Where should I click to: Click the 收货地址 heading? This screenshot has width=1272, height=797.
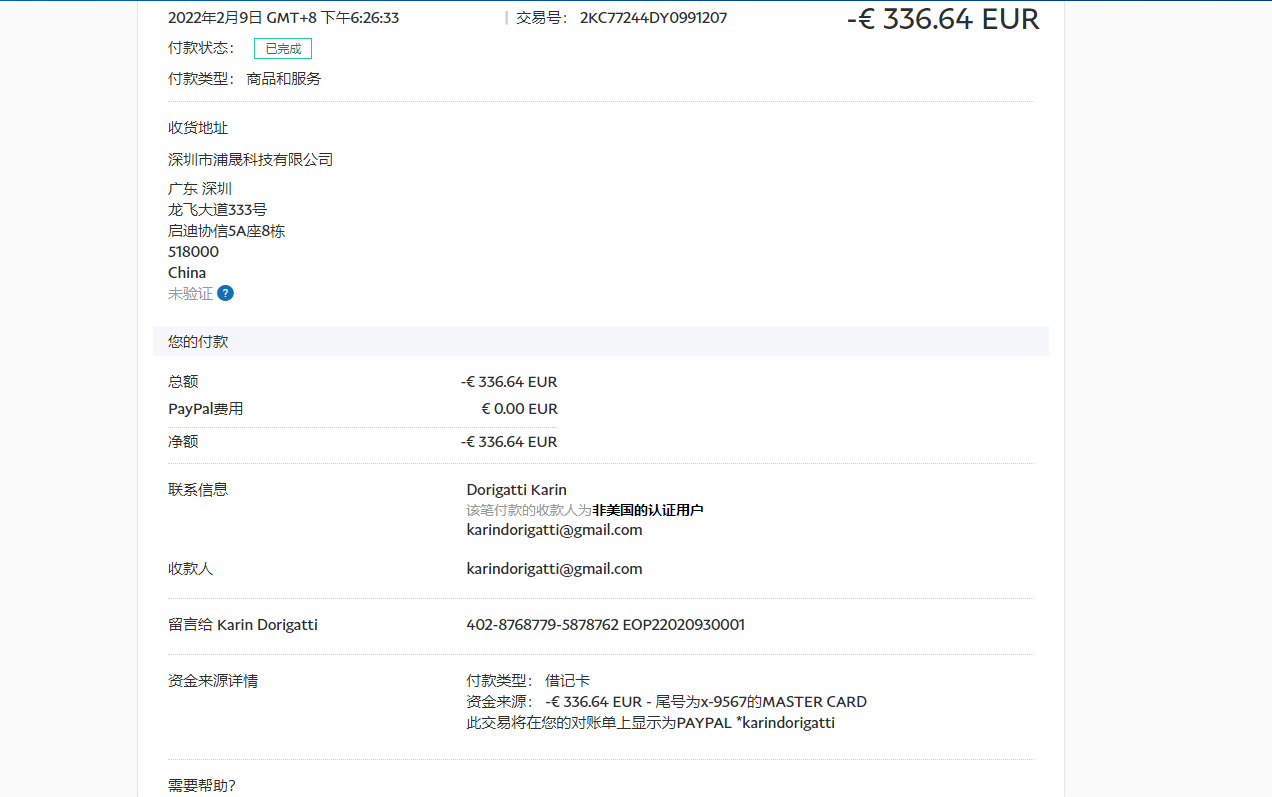click(198, 128)
